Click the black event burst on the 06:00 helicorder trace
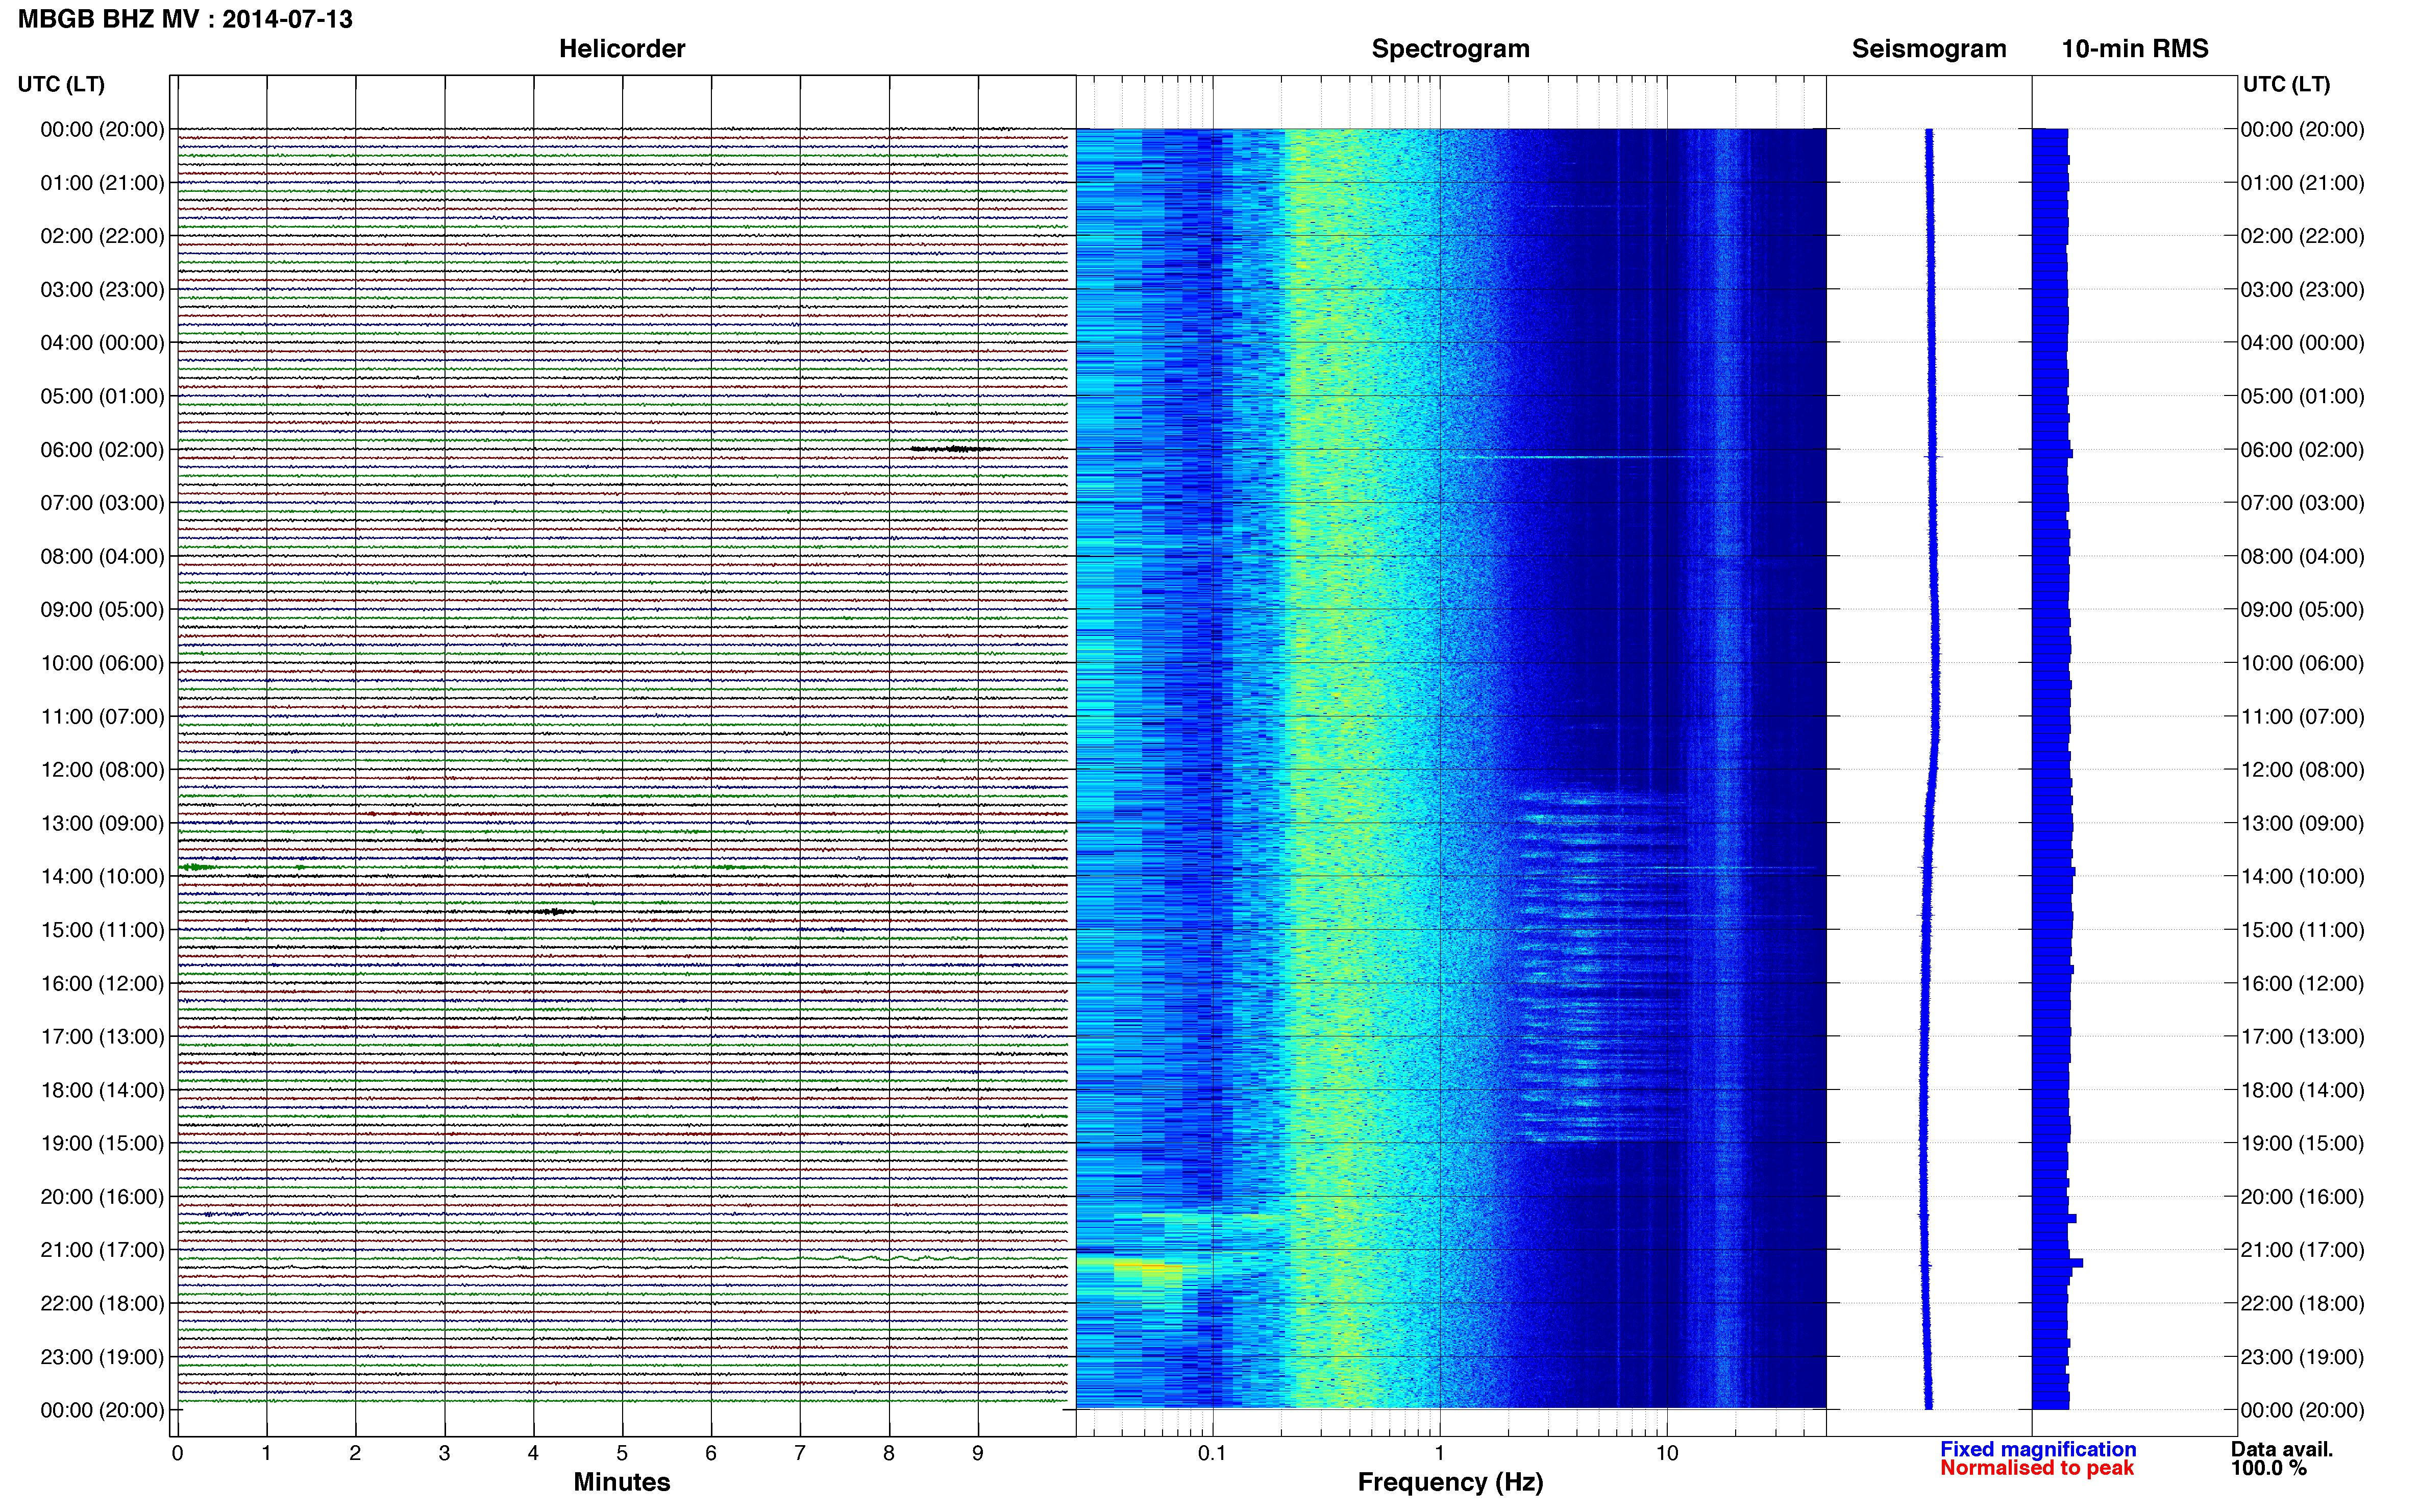The height and width of the screenshot is (1512, 2419). [954, 449]
